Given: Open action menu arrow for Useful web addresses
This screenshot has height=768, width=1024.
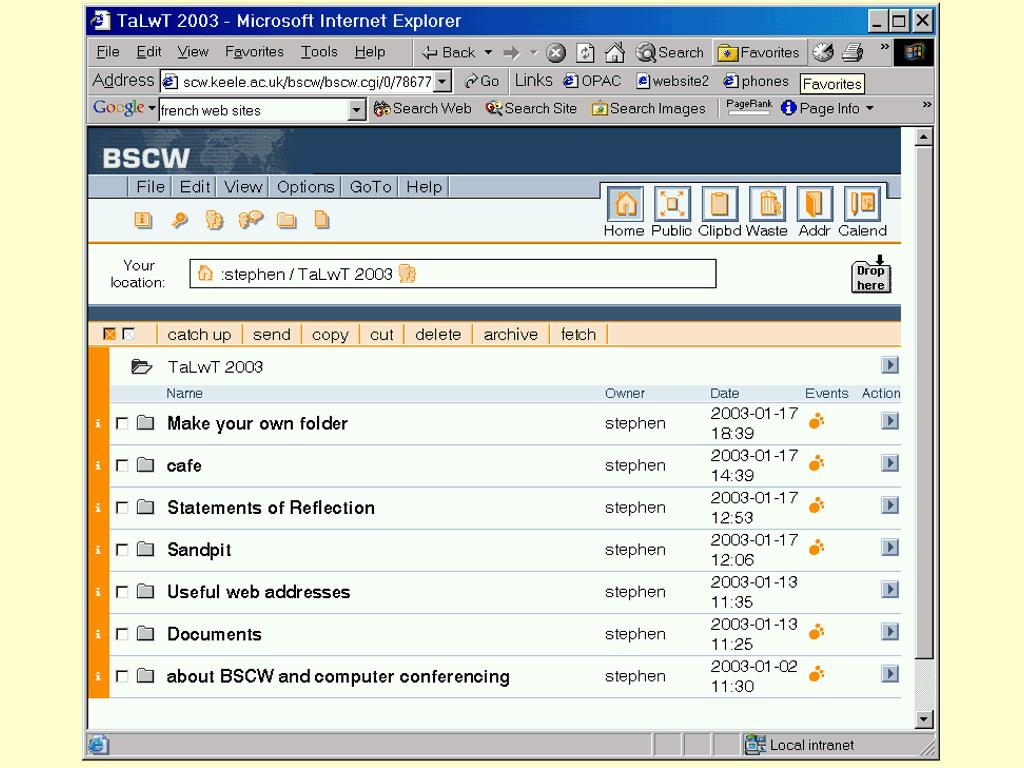Looking at the screenshot, I should (889, 590).
